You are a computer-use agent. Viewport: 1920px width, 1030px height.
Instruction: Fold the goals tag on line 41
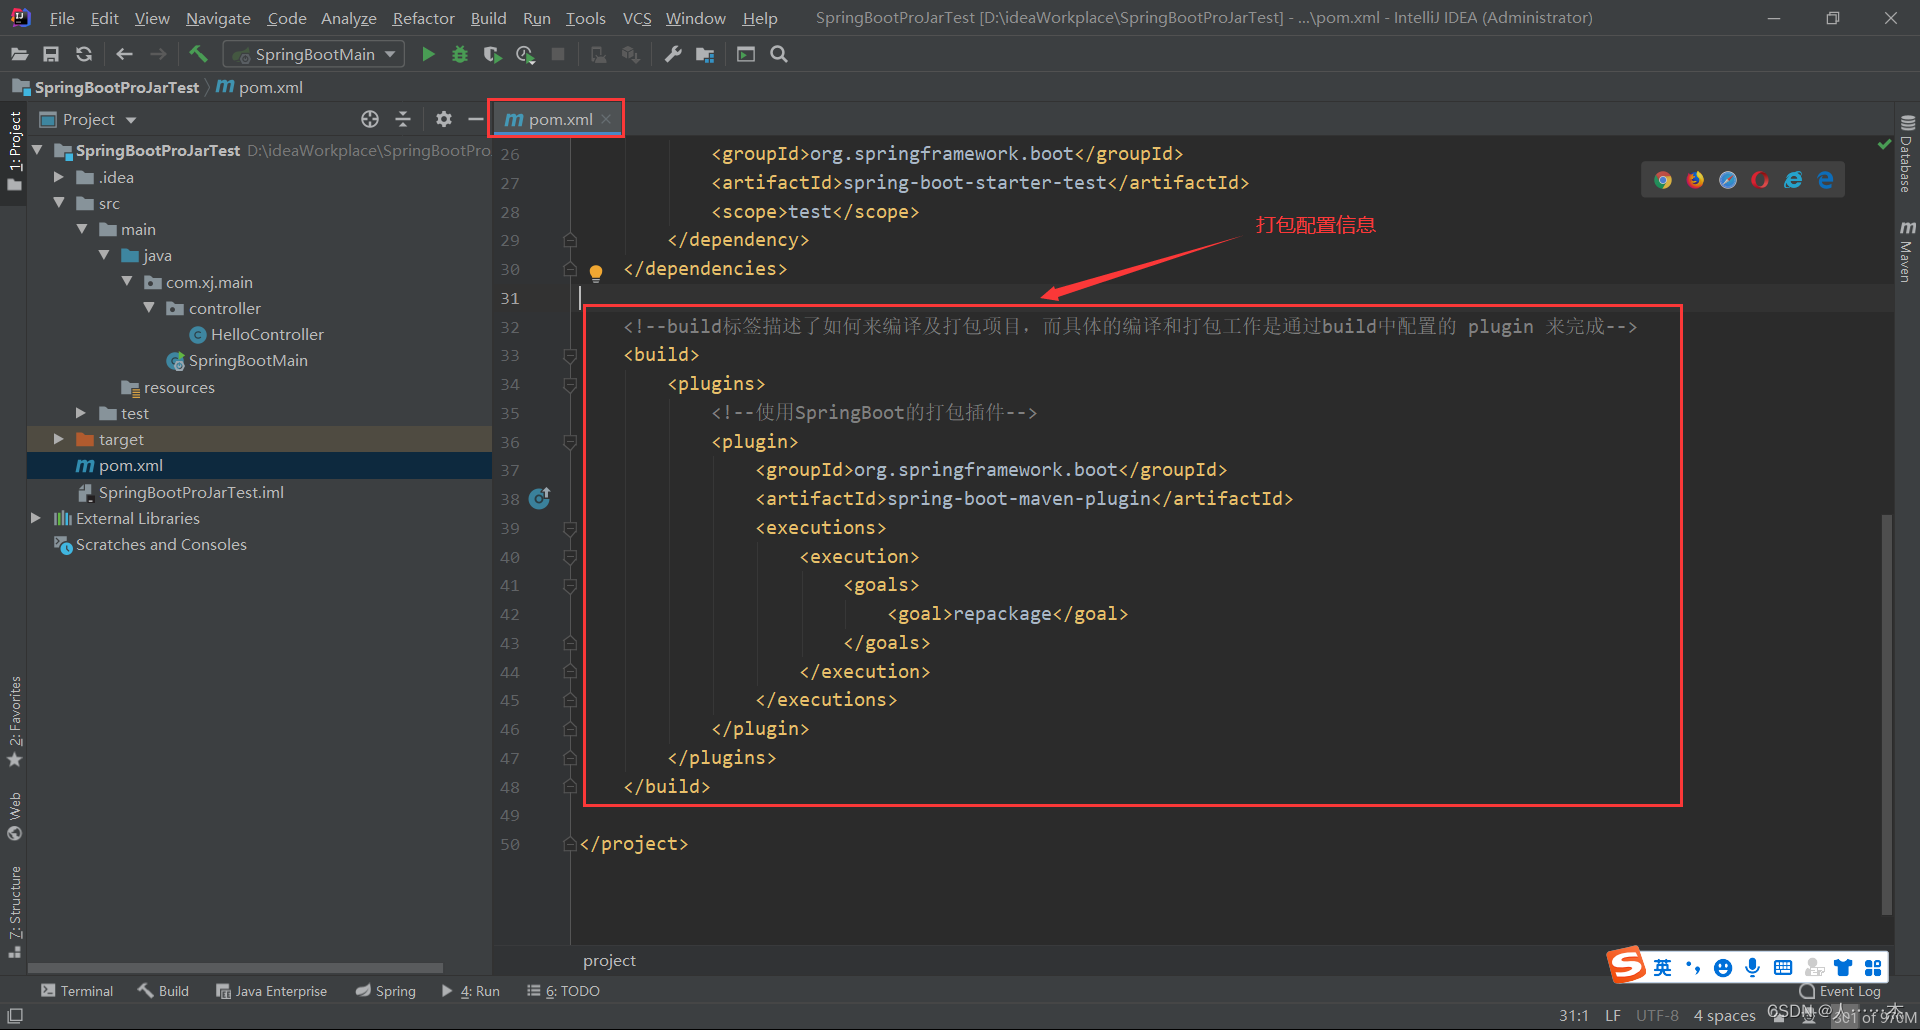(570, 586)
